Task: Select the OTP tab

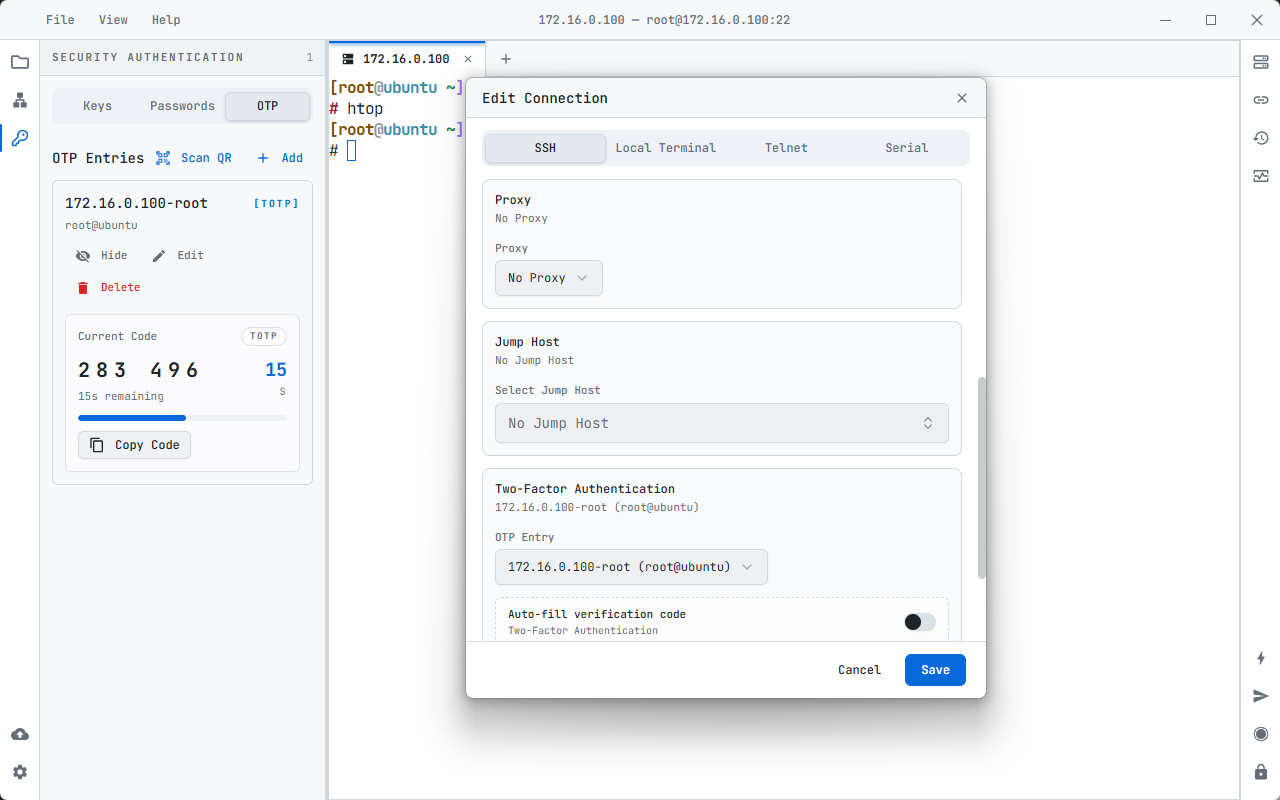Action: pos(267,106)
